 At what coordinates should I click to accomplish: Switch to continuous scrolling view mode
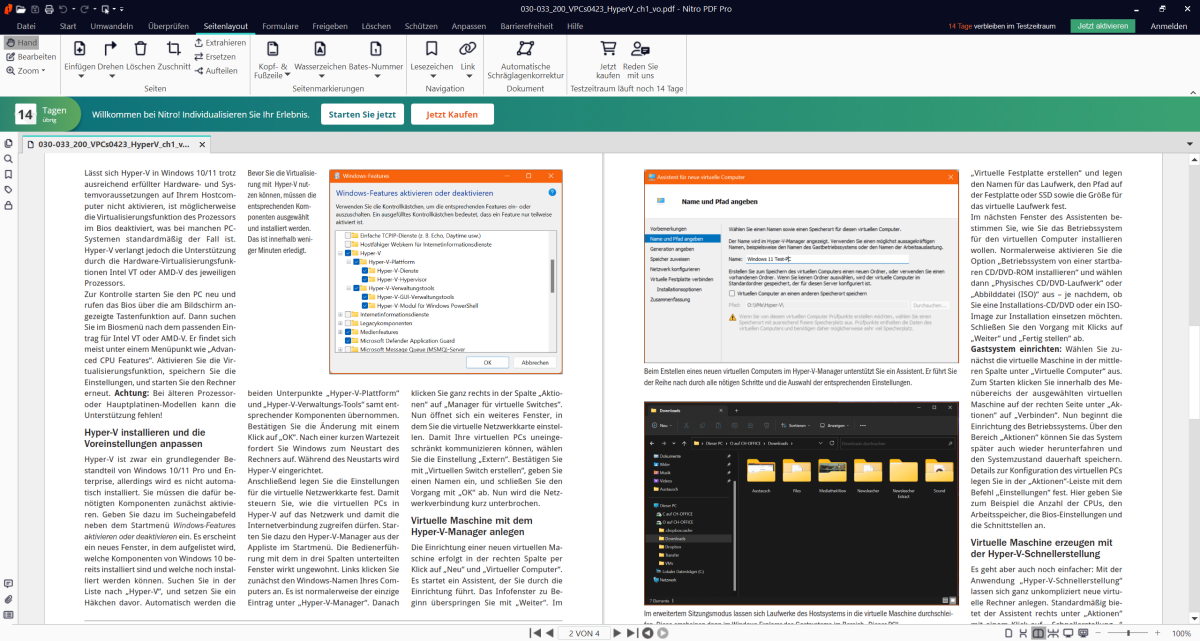(1023, 633)
